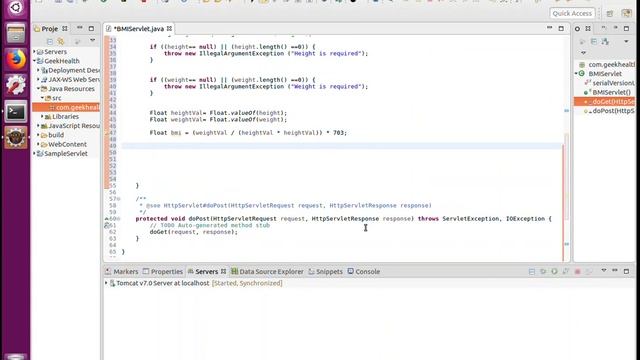This screenshot has width=640, height=360.
Task: Expand JAX-WS Web Services node
Action: [38, 80]
